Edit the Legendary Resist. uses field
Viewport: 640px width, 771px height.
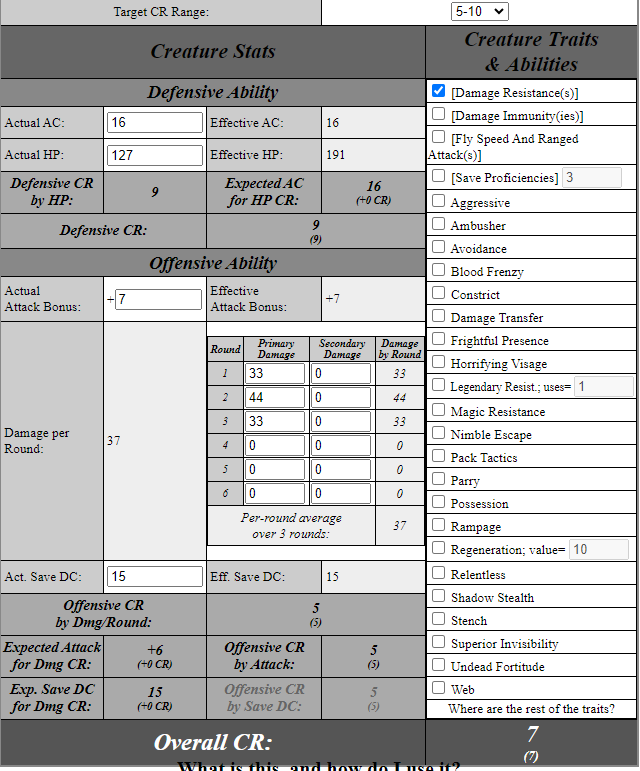[x=604, y=386]
